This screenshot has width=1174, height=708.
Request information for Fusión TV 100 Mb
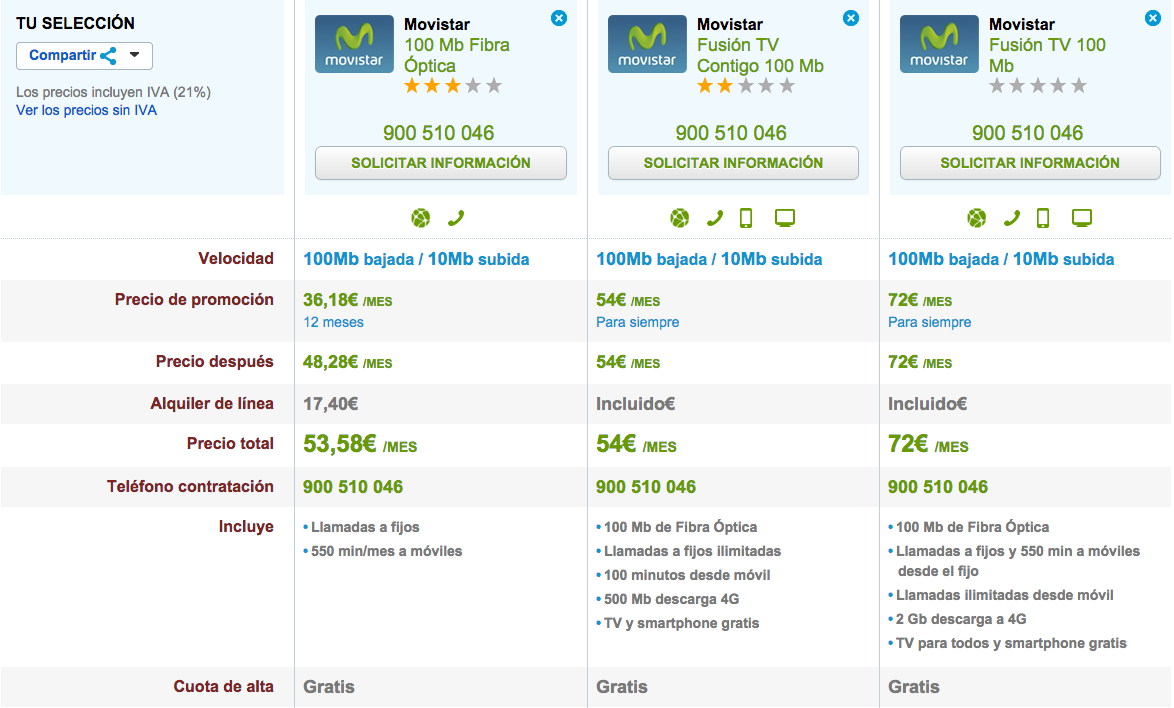click(1029, 163)
